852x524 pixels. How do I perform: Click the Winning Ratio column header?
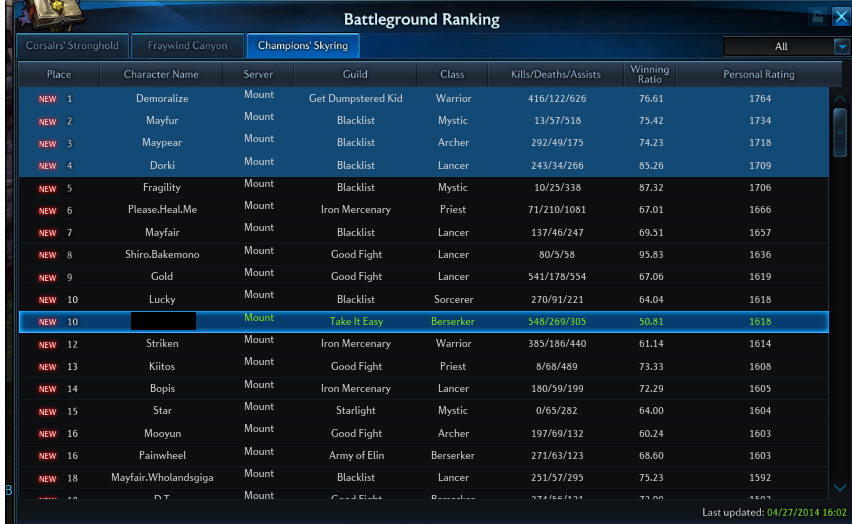(x=650, y=74)
